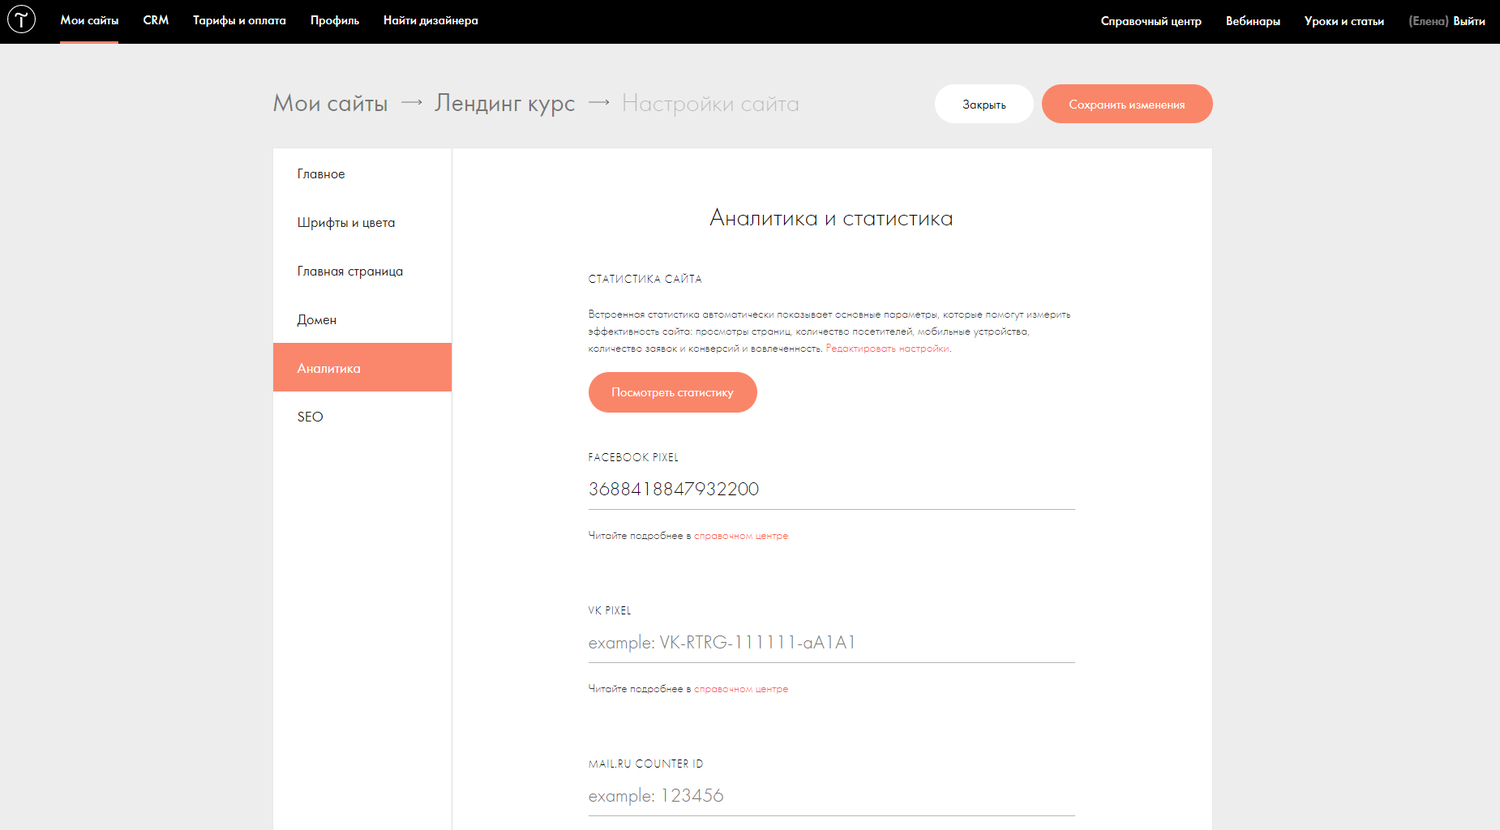Open Вебинары from header

[1253, 21]
